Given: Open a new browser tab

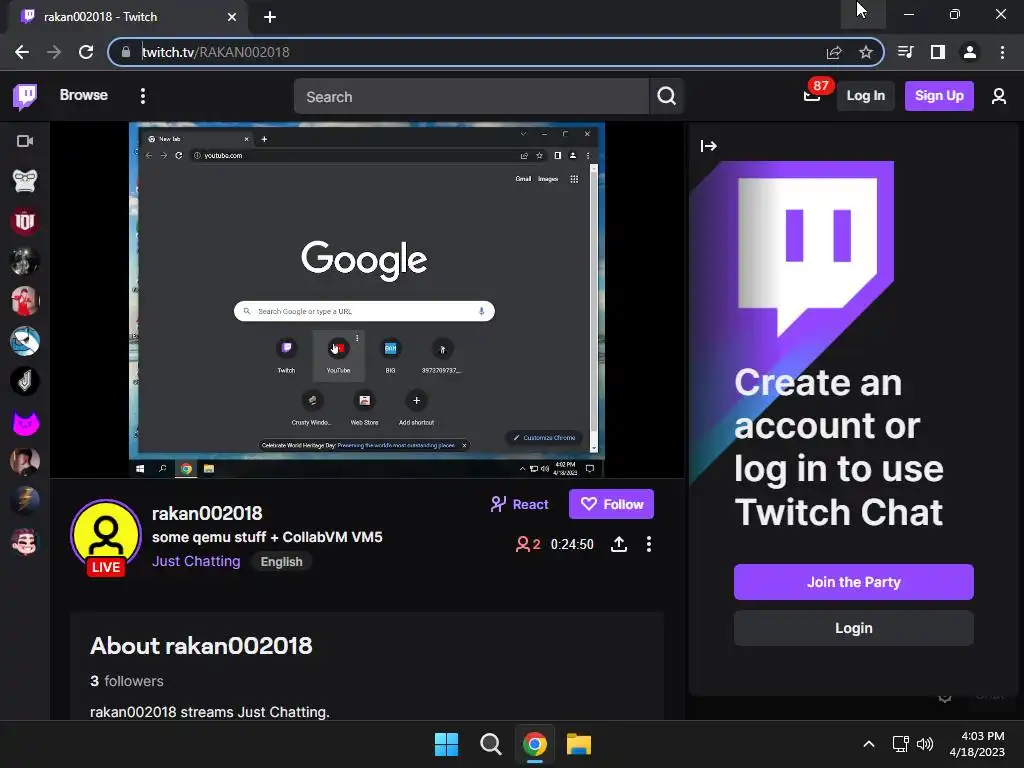Looking at the screenshot, I should click(x=270, y=17).
